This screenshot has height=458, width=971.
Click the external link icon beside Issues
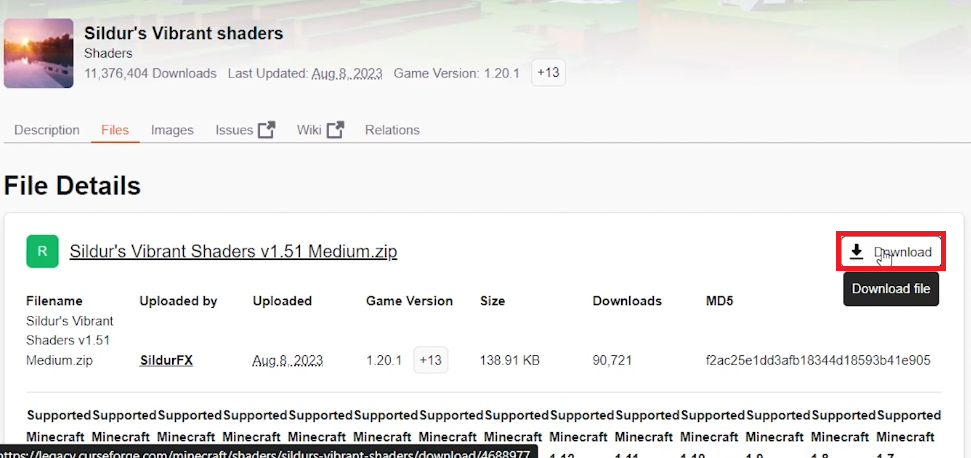266,130
